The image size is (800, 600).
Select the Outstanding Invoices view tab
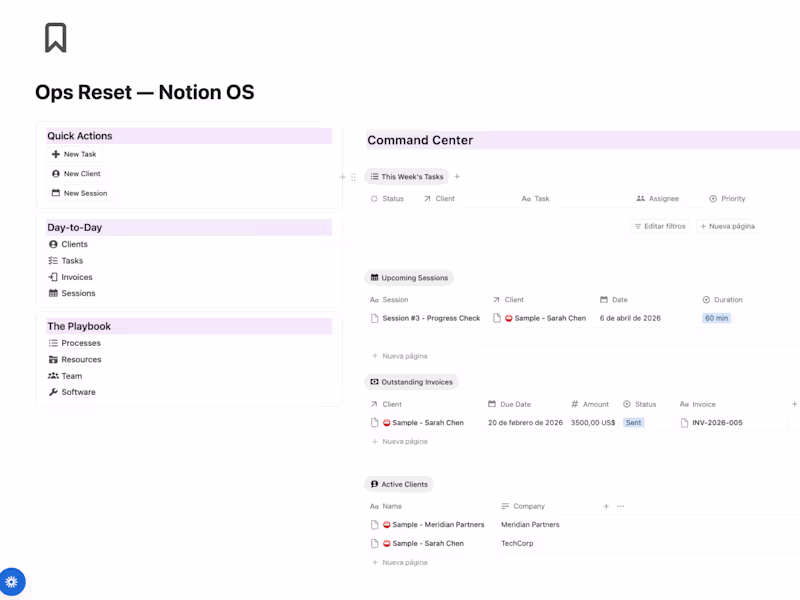tap(411, 382)
